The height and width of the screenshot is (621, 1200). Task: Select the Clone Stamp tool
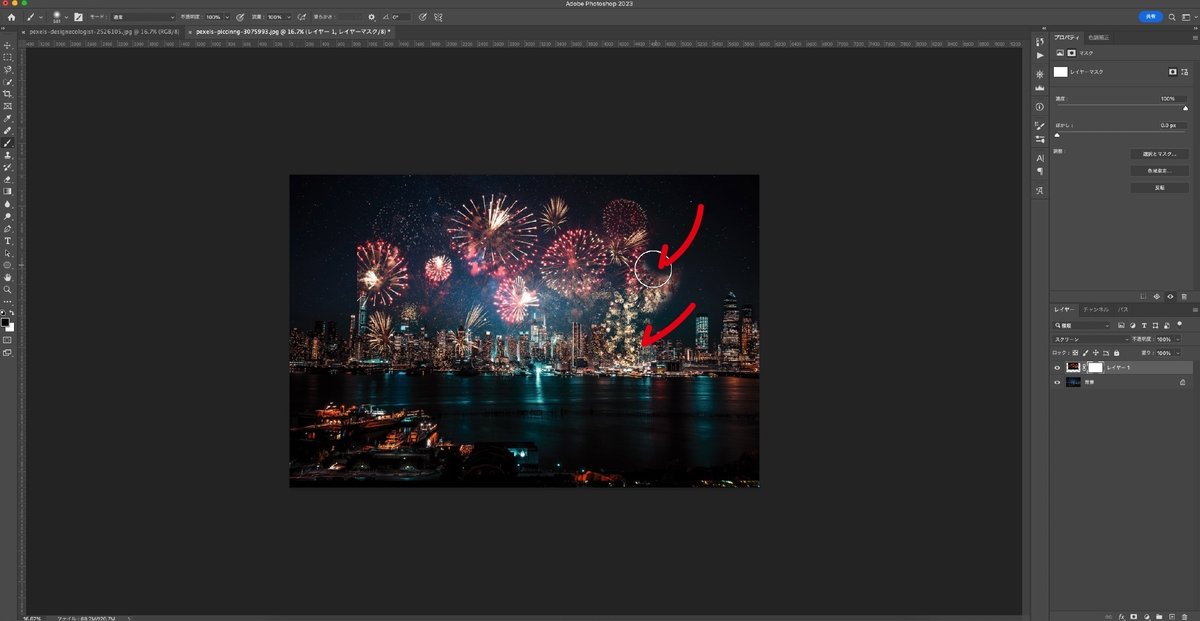8,155
